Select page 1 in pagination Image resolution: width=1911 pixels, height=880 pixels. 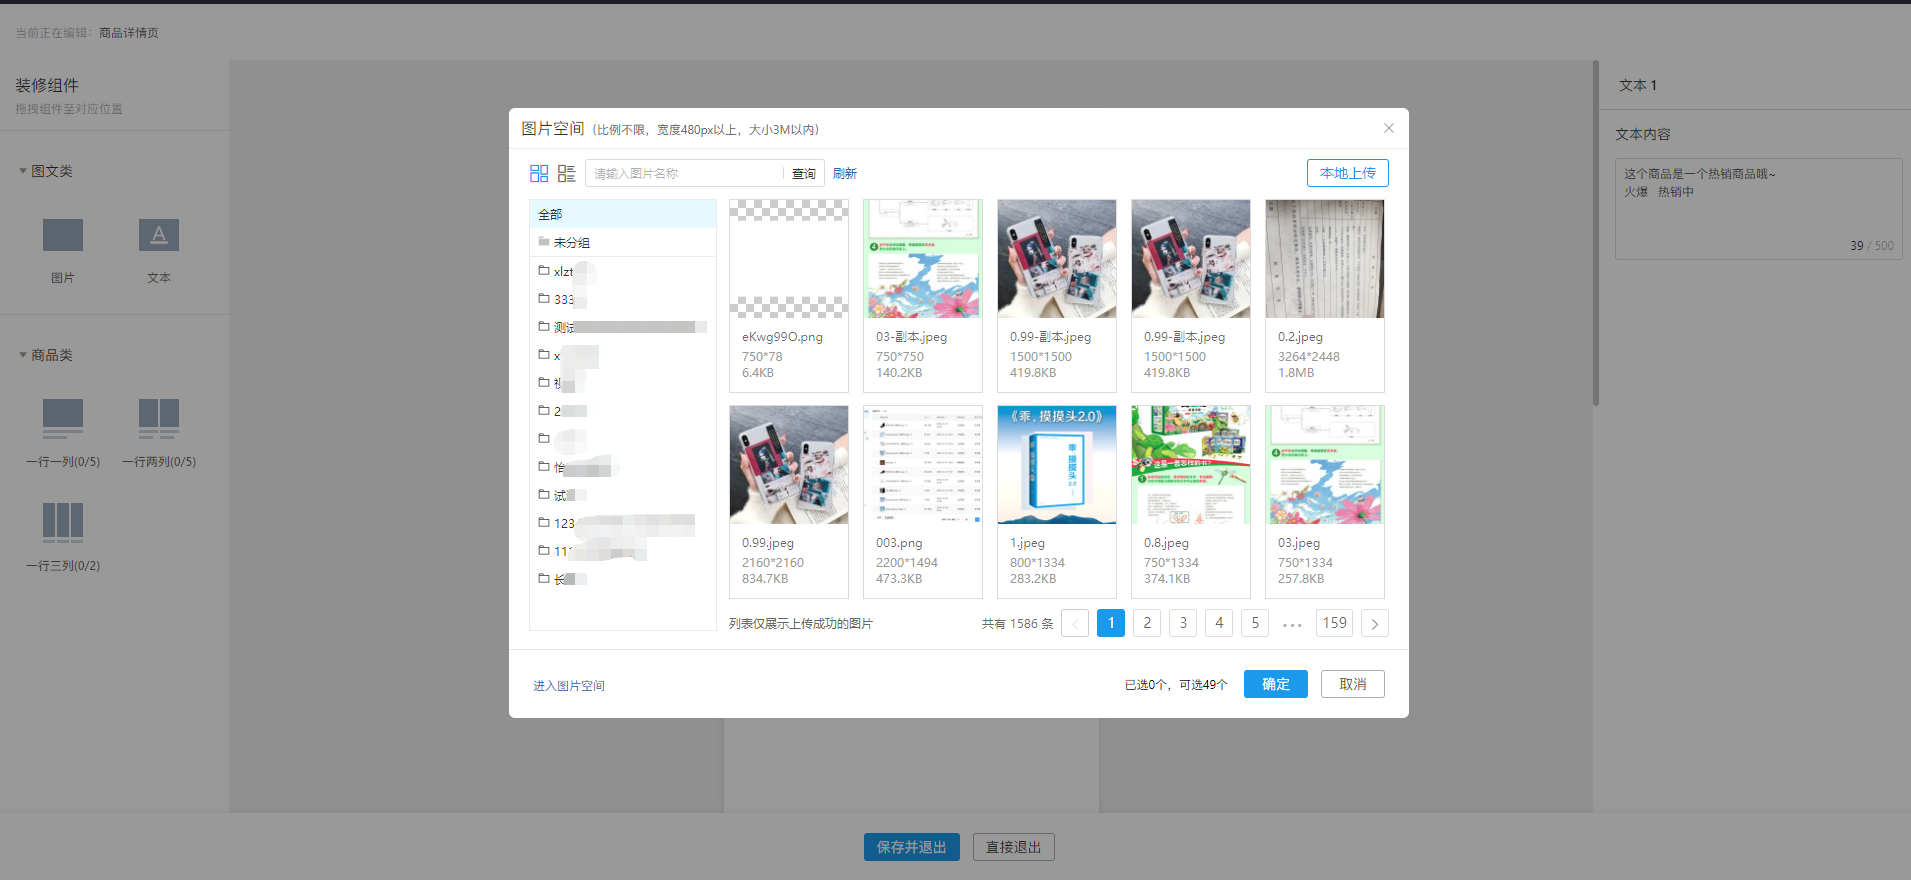click(1111, 623)
